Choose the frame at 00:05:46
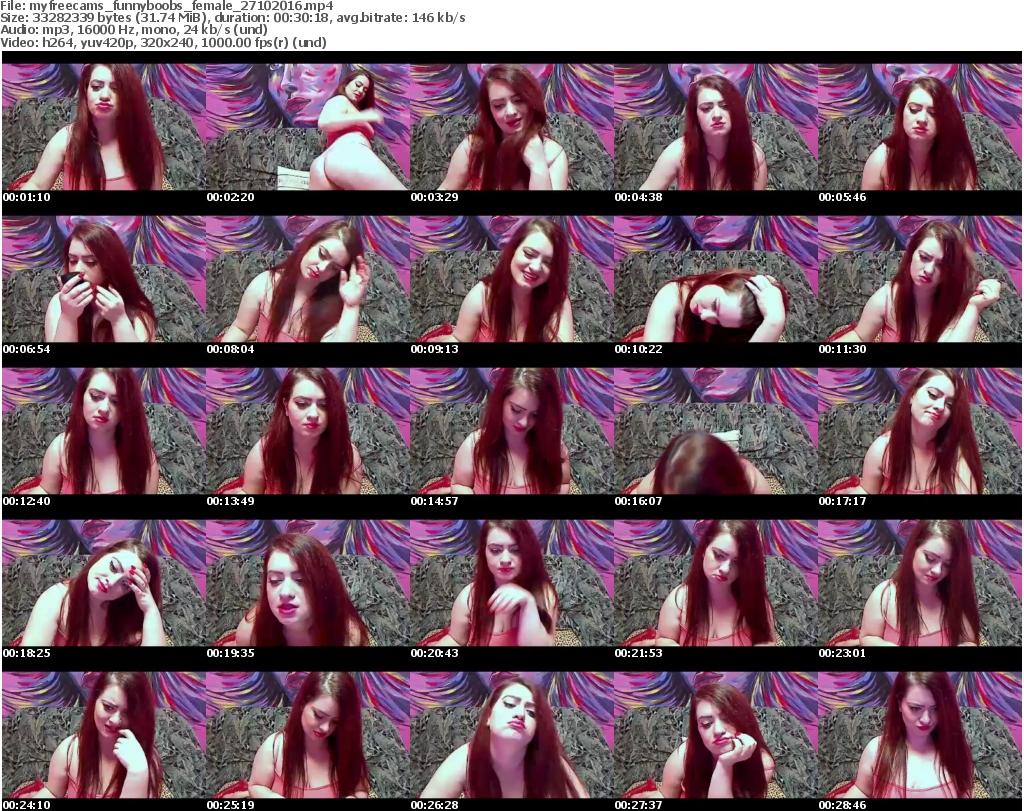This screenshot has width=1024, height=811. 919,127
